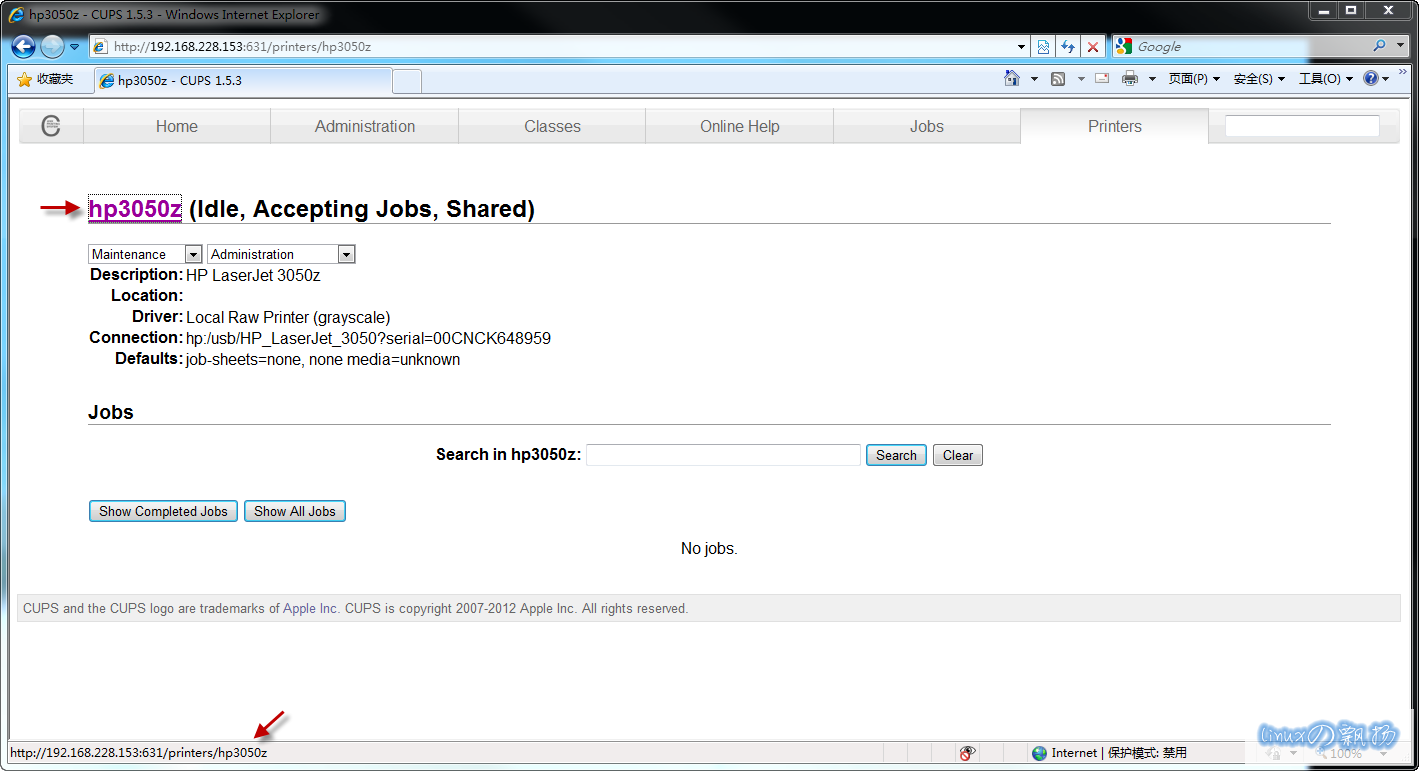Open the Favorites star button
Image resolution: width=1419 pixels, height=771 pixels.
coord(45,79)
